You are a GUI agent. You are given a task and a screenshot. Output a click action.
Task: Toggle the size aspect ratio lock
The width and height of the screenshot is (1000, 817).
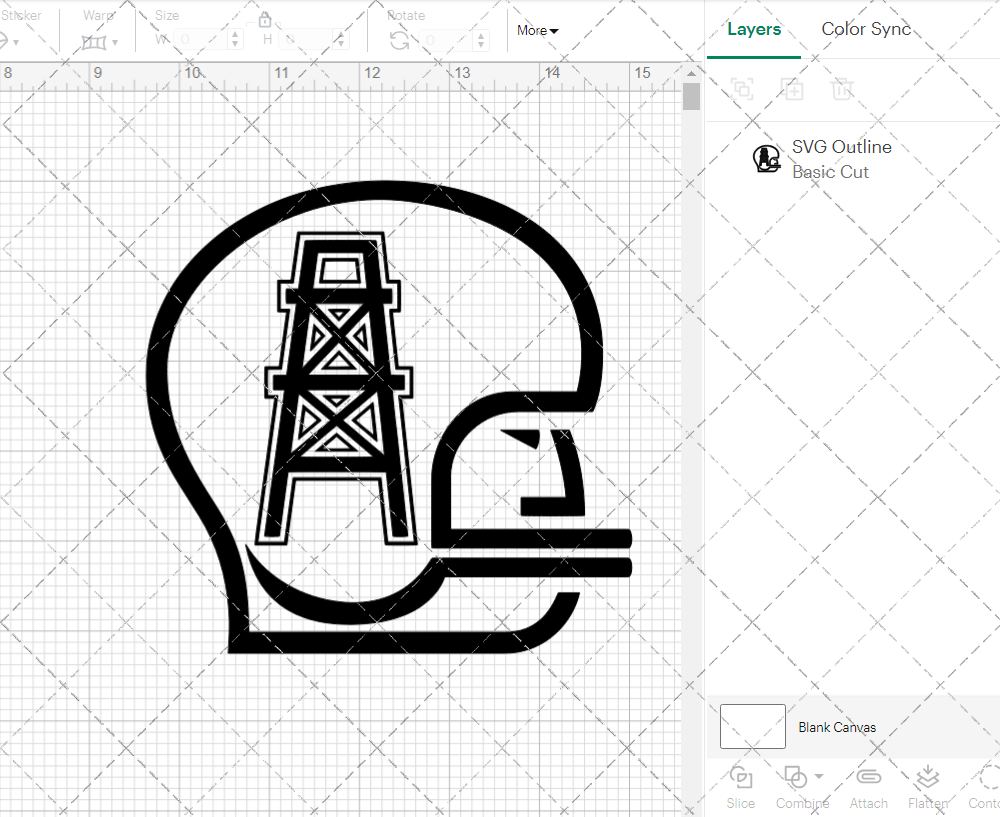(265, 20)
